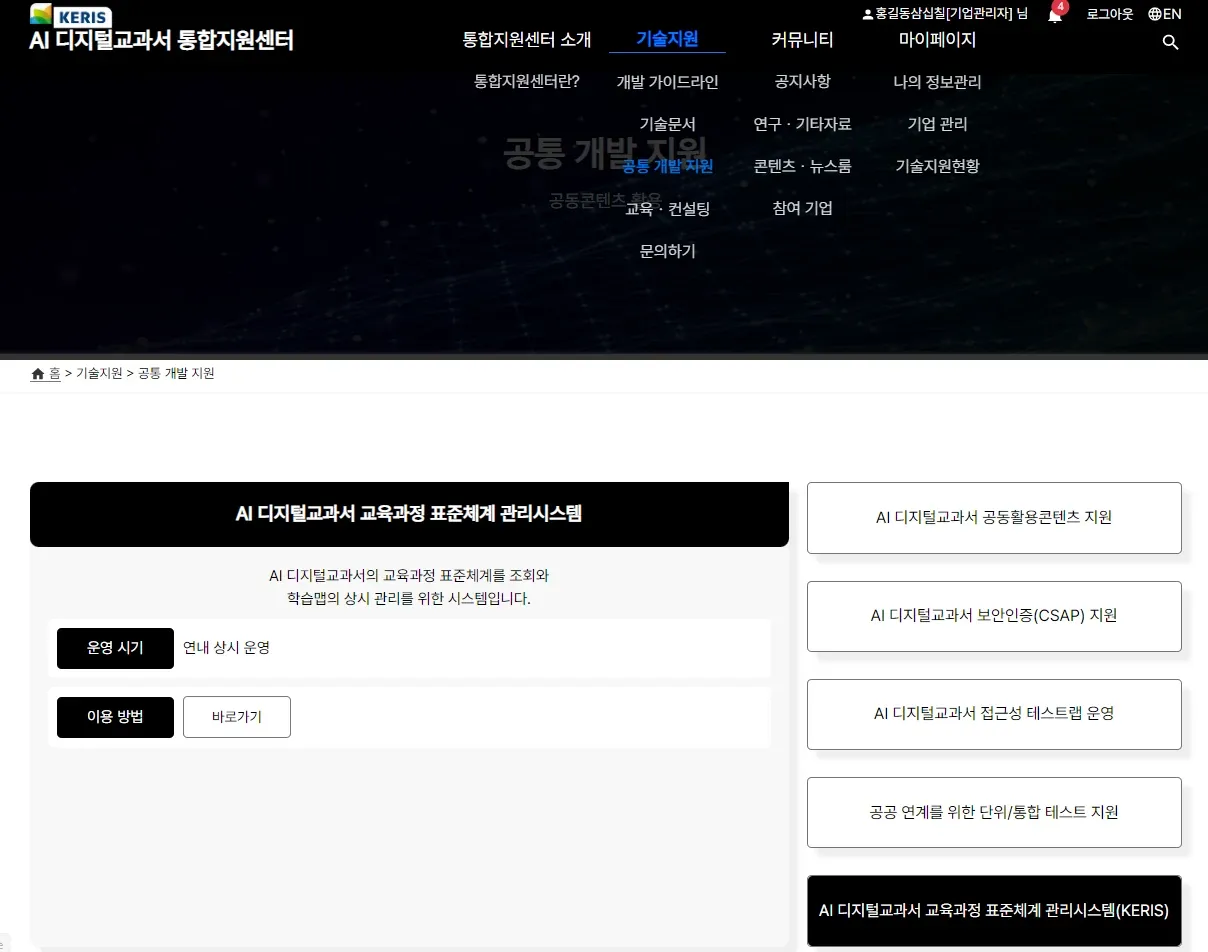Viewport: 1208px width, 952px height.
Task: Select 교육 · 컨설팅 submenu item
Action: [667, 209]
